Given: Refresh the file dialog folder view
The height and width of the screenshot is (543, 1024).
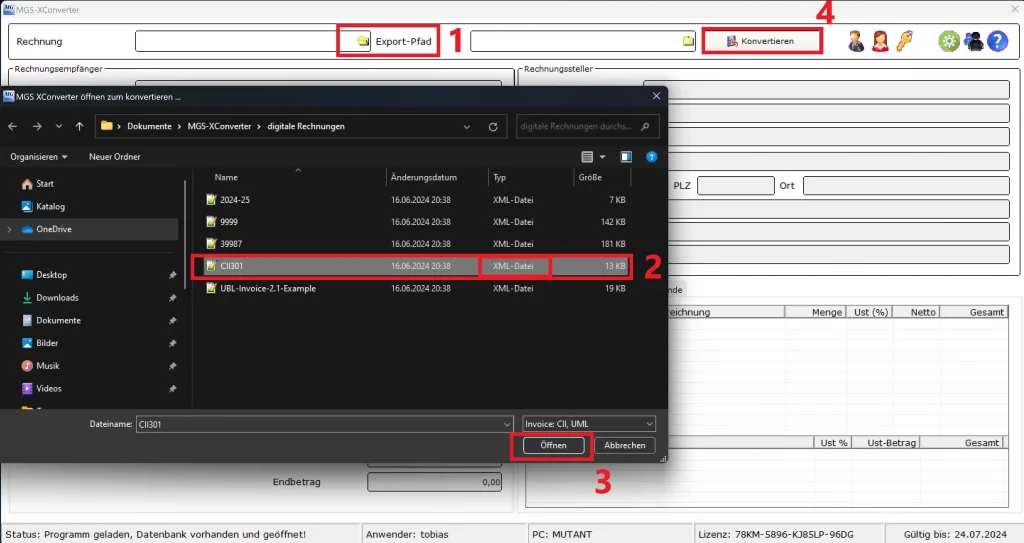Looking at the screenshot, I should pos(492,127).
